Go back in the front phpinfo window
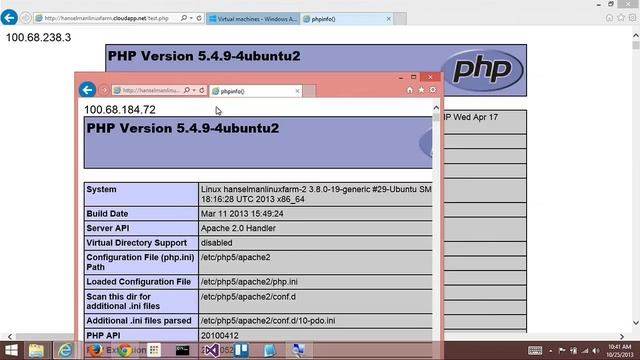The image size is (640, 360). [87, 90]
